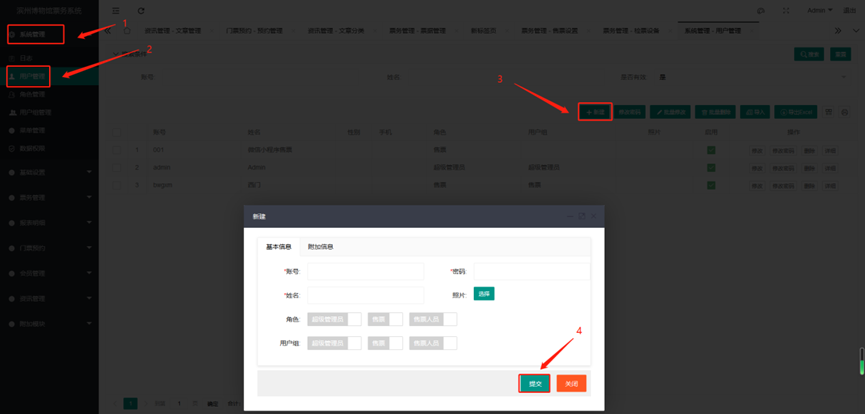Click the 选择 photo select button

(x=484, y=294)
